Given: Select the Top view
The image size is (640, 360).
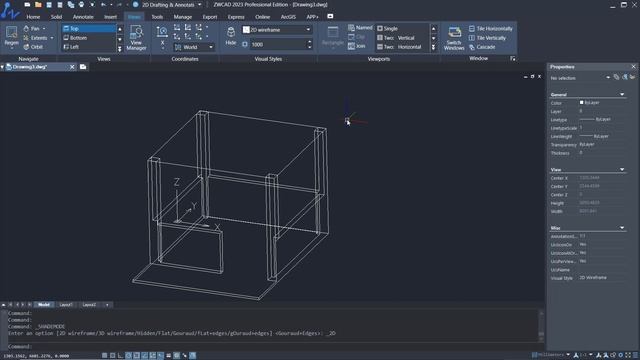Looking at the screenshot, I should point(89,29).
